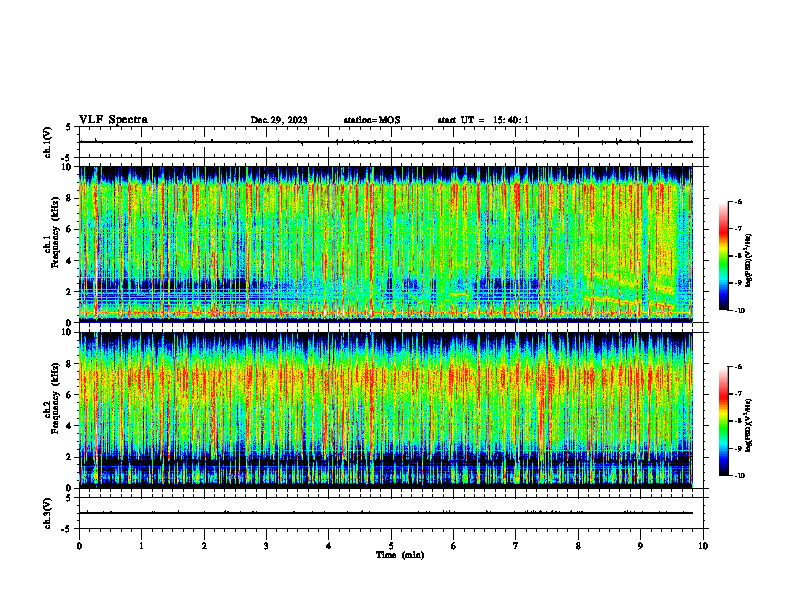The image size is (792, 612).
Task: Click the time axis tick label "8"
Action: coord(578,546)
